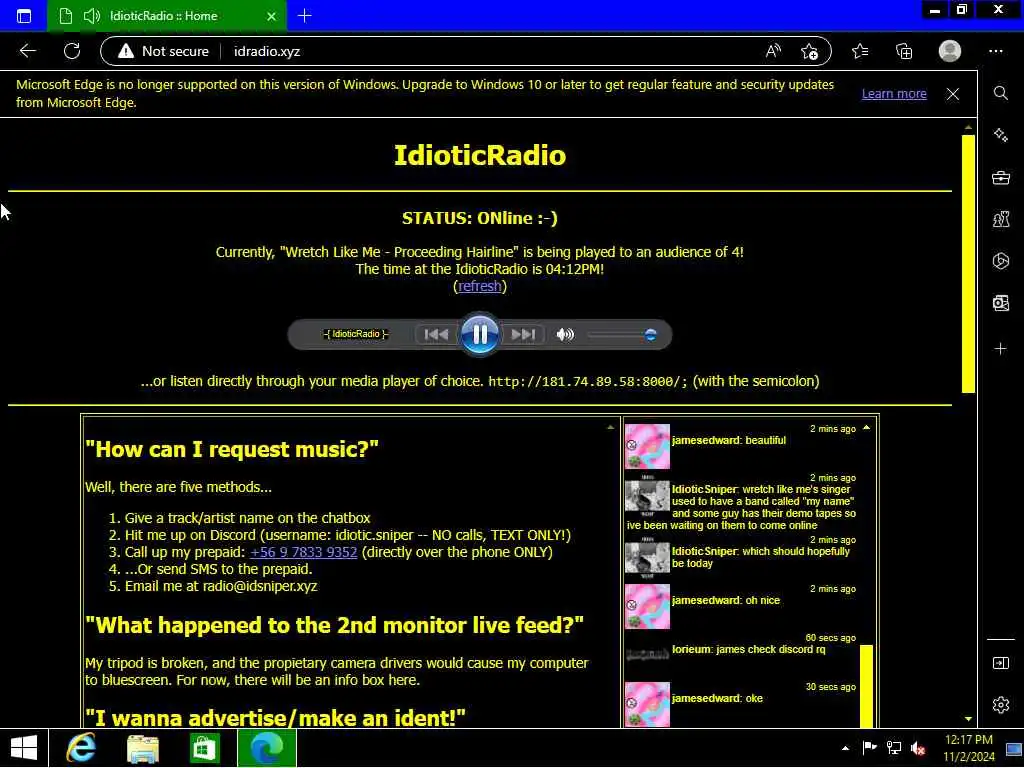Launch Internet Explorer from taskbar
Viewport: 1024px width, 768px height.
(81, 748)
